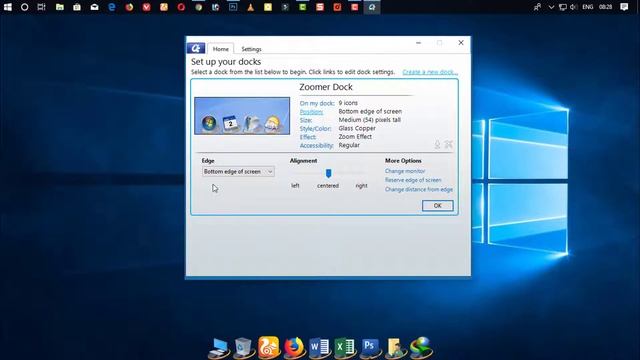Open the user folder icon on the dock
The image size is (640, 360).
[396, 348]
